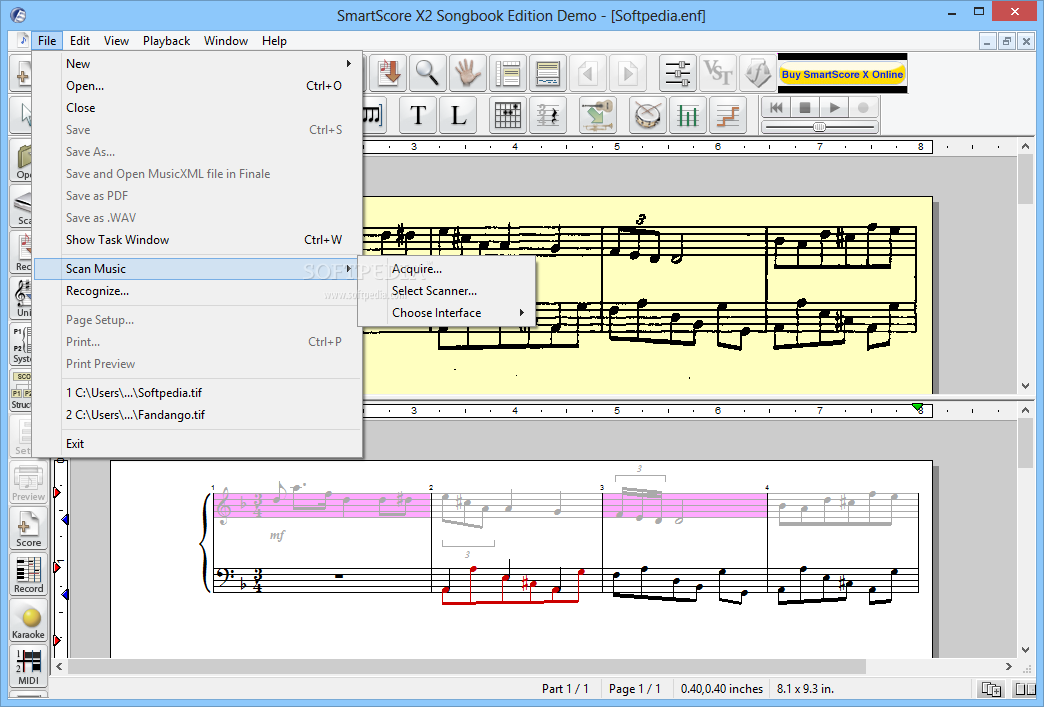1044x707 pixels.
Task: Open the MIDI sidebar icon
Action: 28,666
